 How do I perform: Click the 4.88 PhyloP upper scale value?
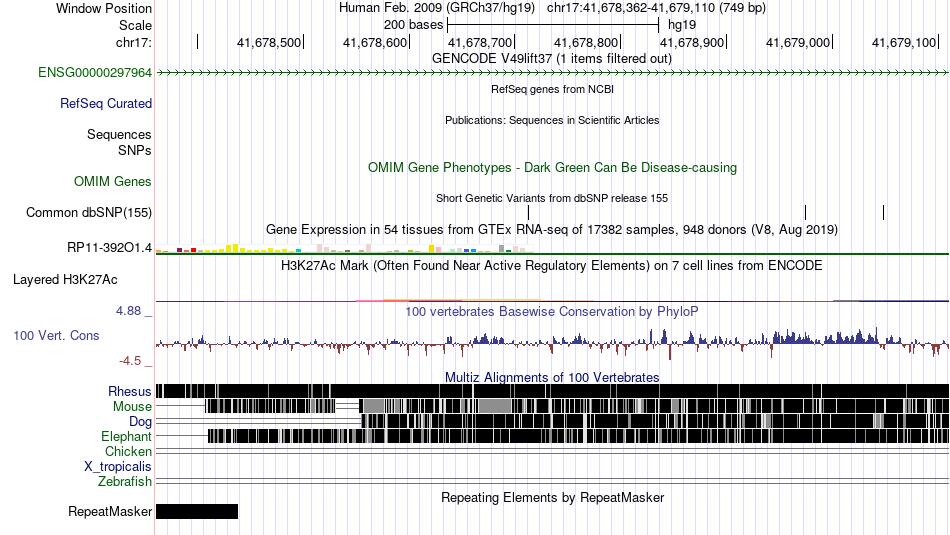pyautogui.click(x=128, y=311)
